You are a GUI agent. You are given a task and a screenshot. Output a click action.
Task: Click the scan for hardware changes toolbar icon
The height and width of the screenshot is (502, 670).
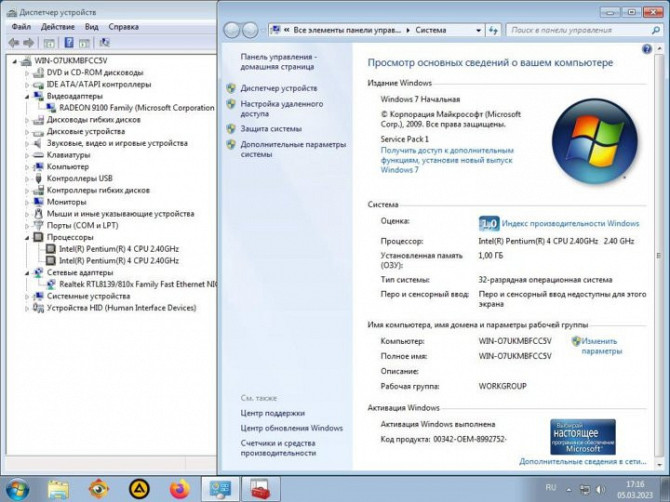[x=104, y=43]
